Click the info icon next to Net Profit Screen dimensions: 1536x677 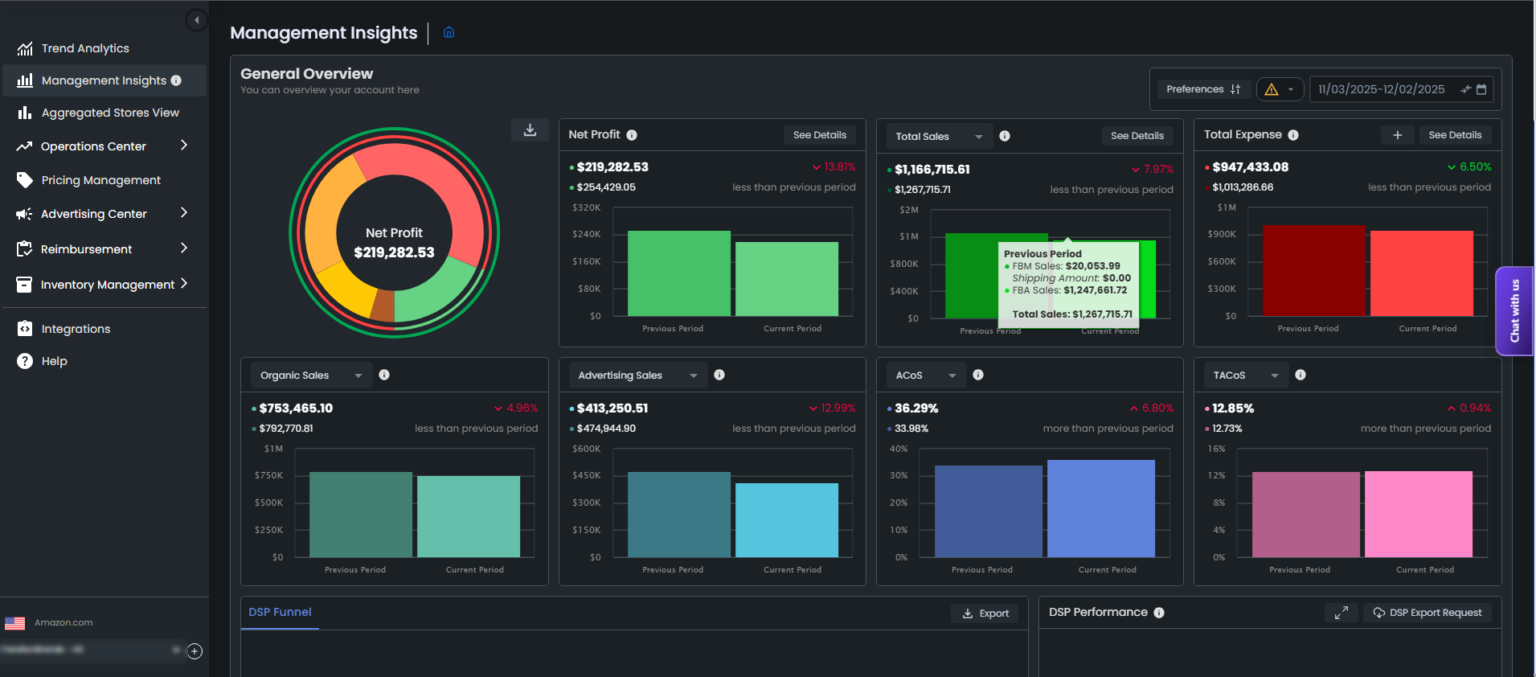pyautogui.click(x=632, y=135)
